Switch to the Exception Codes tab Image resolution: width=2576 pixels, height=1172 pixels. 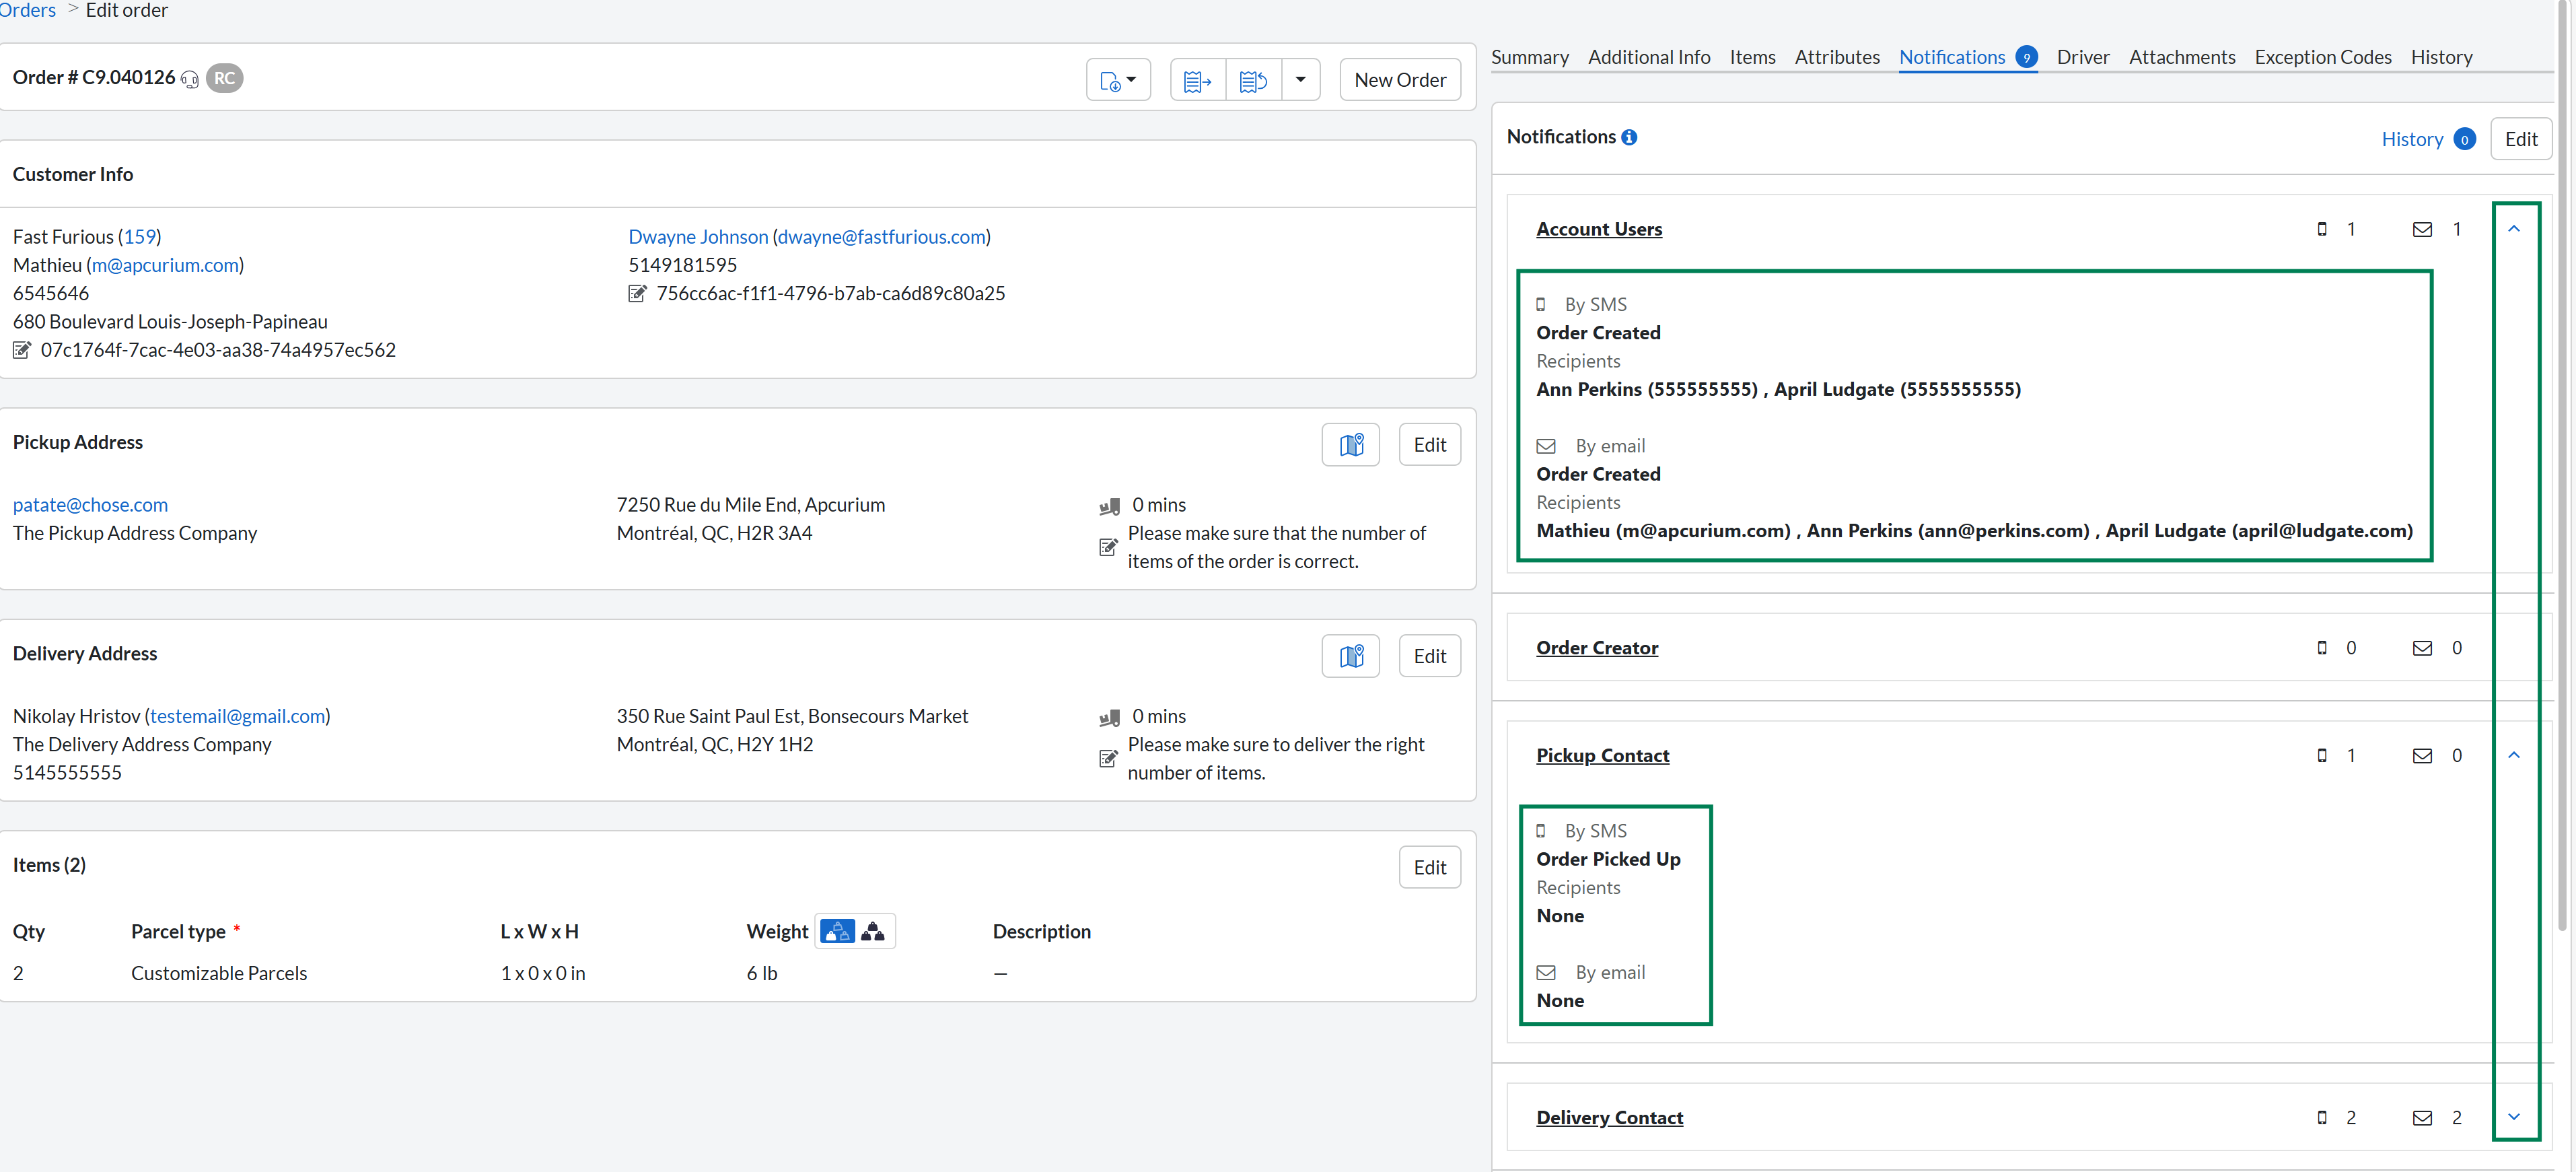point(2322,57)
